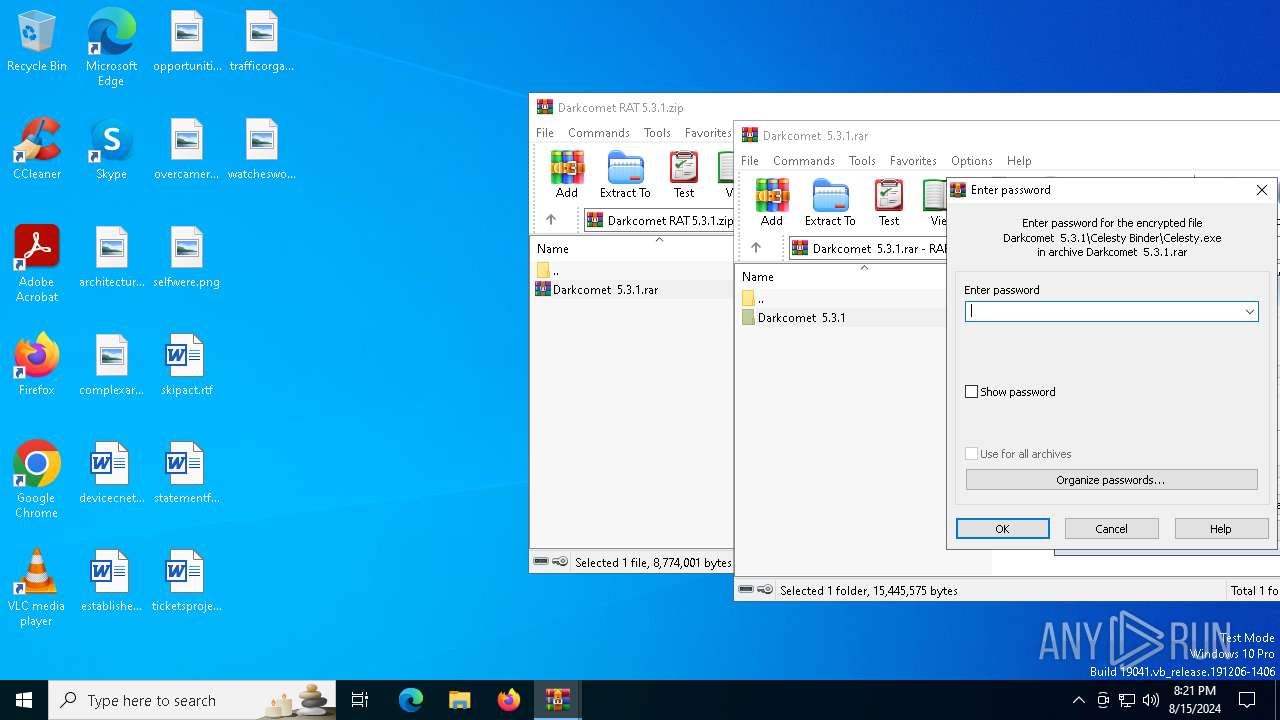1280x720 pixels.
Task: Open VLC media player desktop shortcut
Action: 37,588
